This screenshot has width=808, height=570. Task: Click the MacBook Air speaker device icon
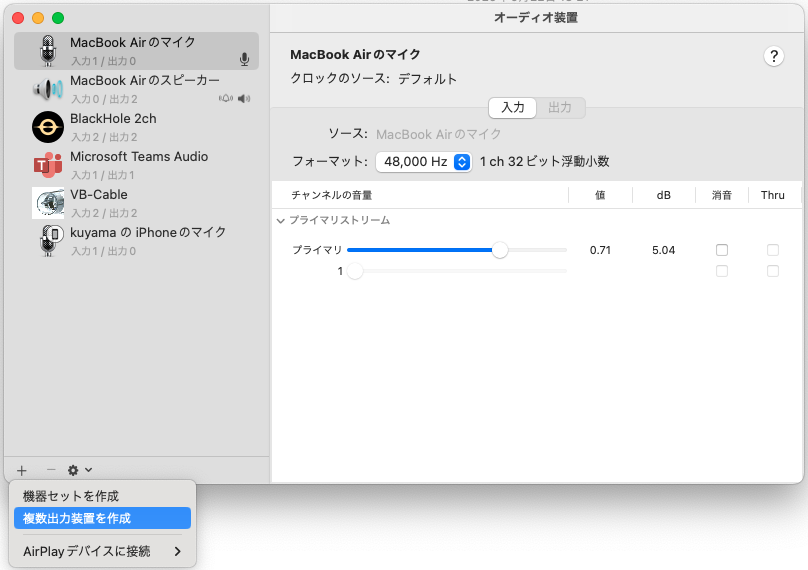pos(48,89)
